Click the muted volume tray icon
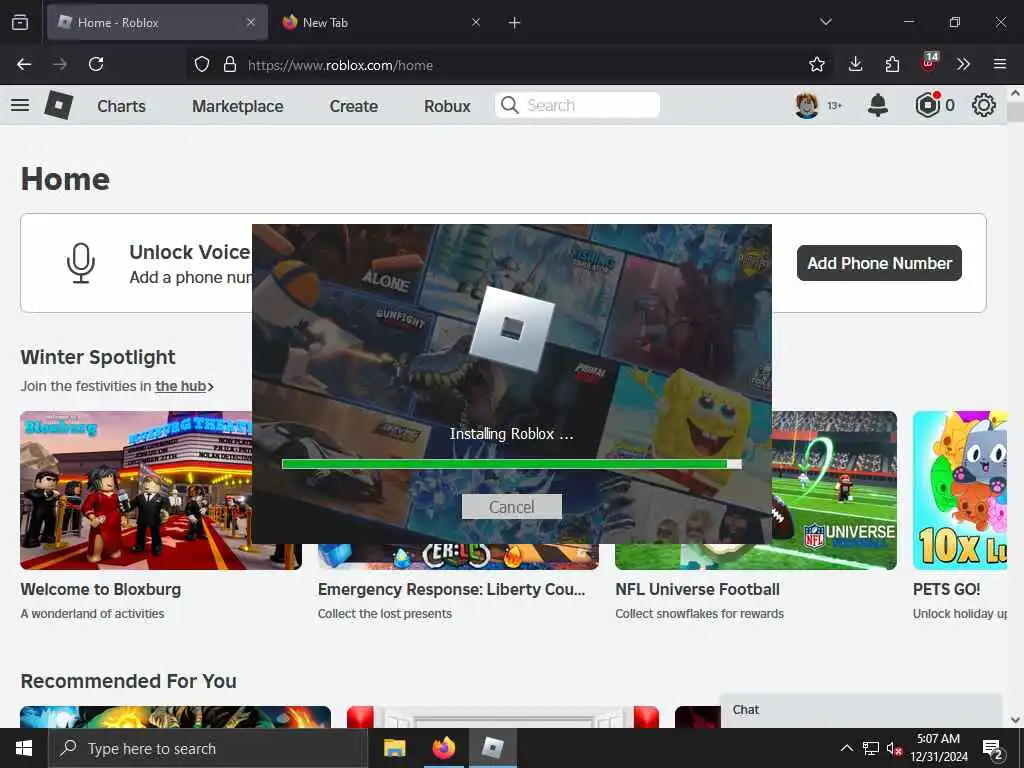1024x768 pixels. click(x=894, y=748)
